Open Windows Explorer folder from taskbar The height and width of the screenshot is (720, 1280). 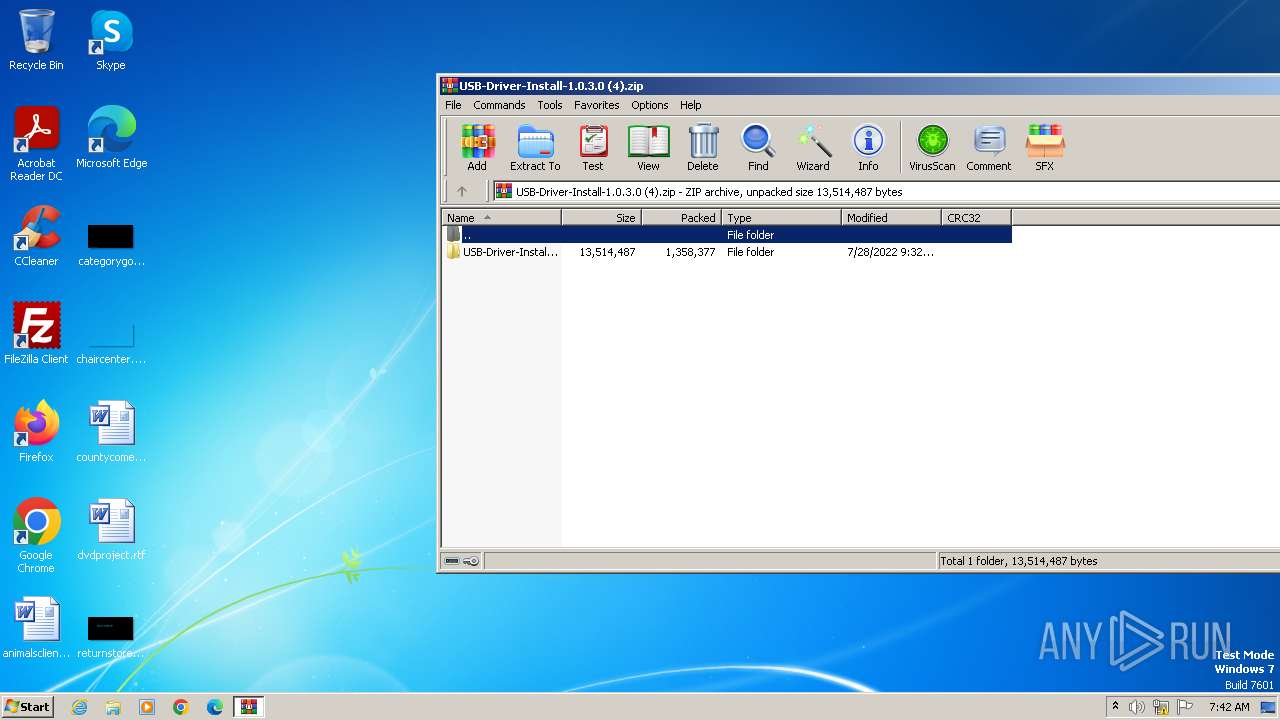[113, 707]
